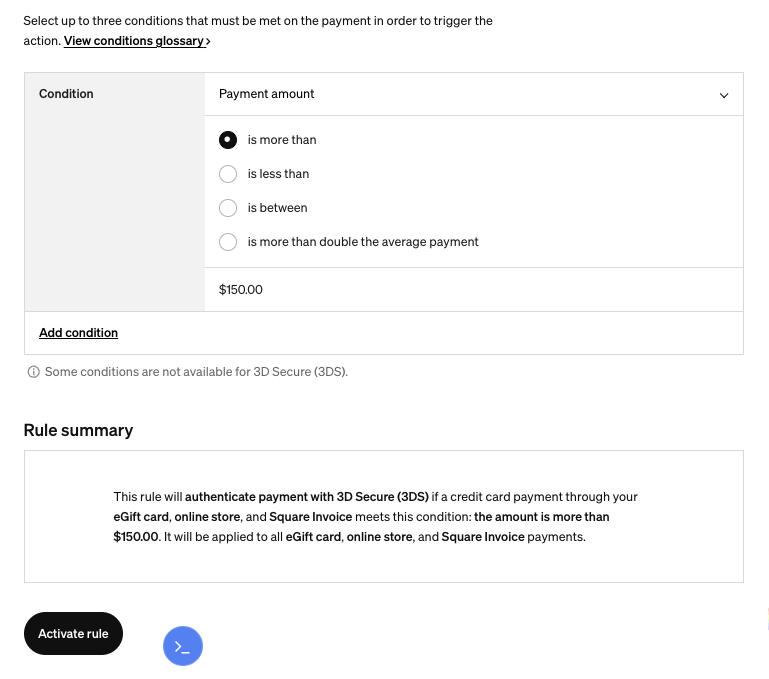
Task: Select the 'is less than' option
Action: [x=228, y=174]
